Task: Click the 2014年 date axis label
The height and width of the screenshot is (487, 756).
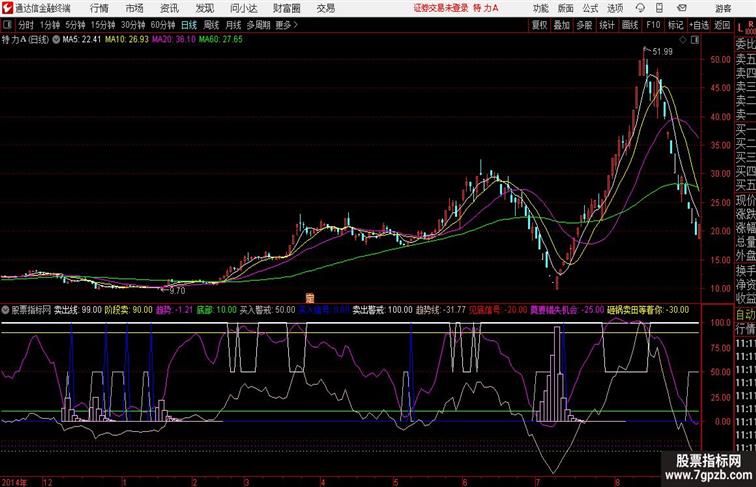Action: [14, 482]
